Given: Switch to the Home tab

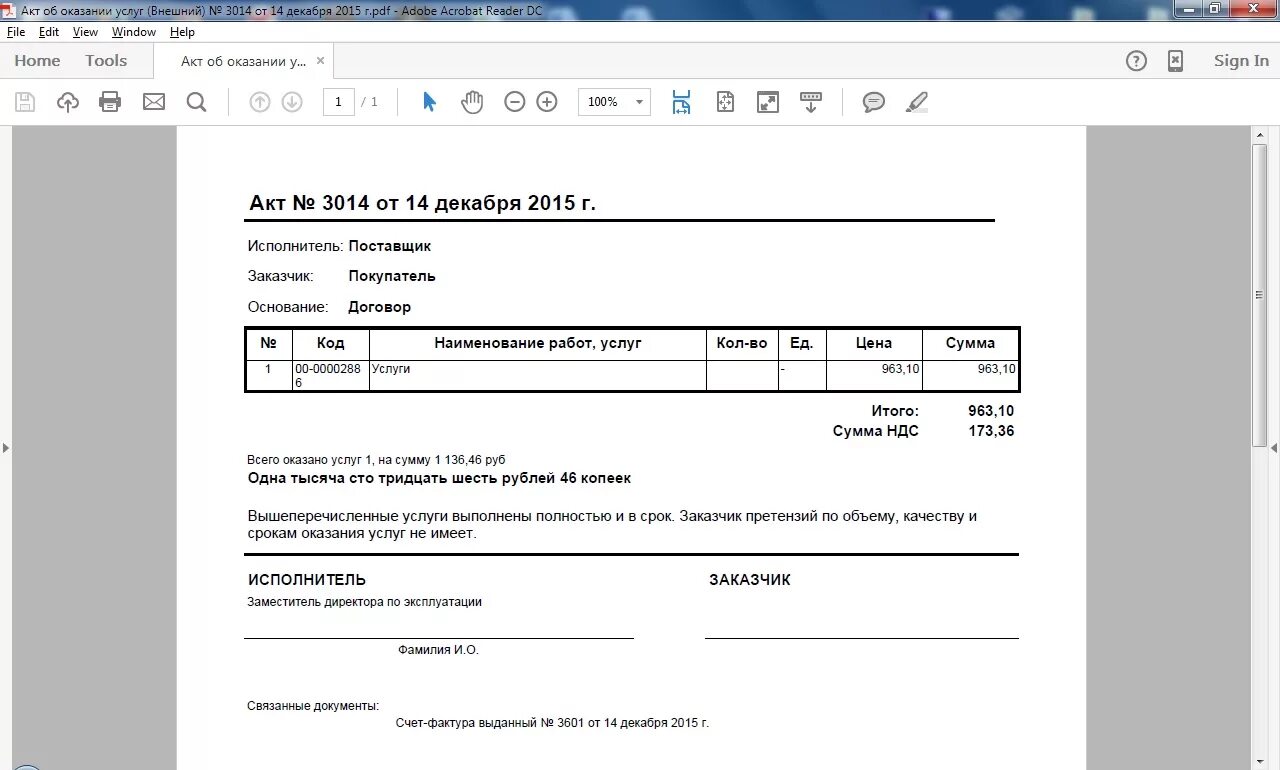Looking at the screenshot, I should (37, 61).
